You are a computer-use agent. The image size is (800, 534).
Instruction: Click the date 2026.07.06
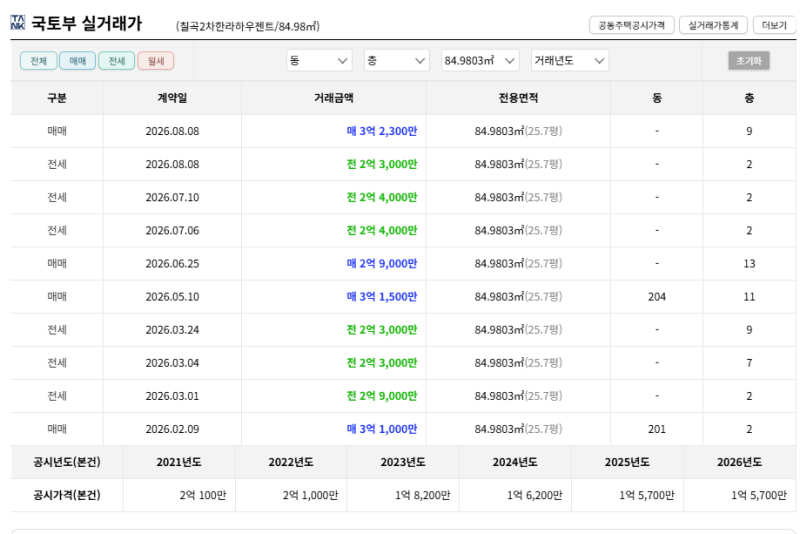(x=172, y=231)
